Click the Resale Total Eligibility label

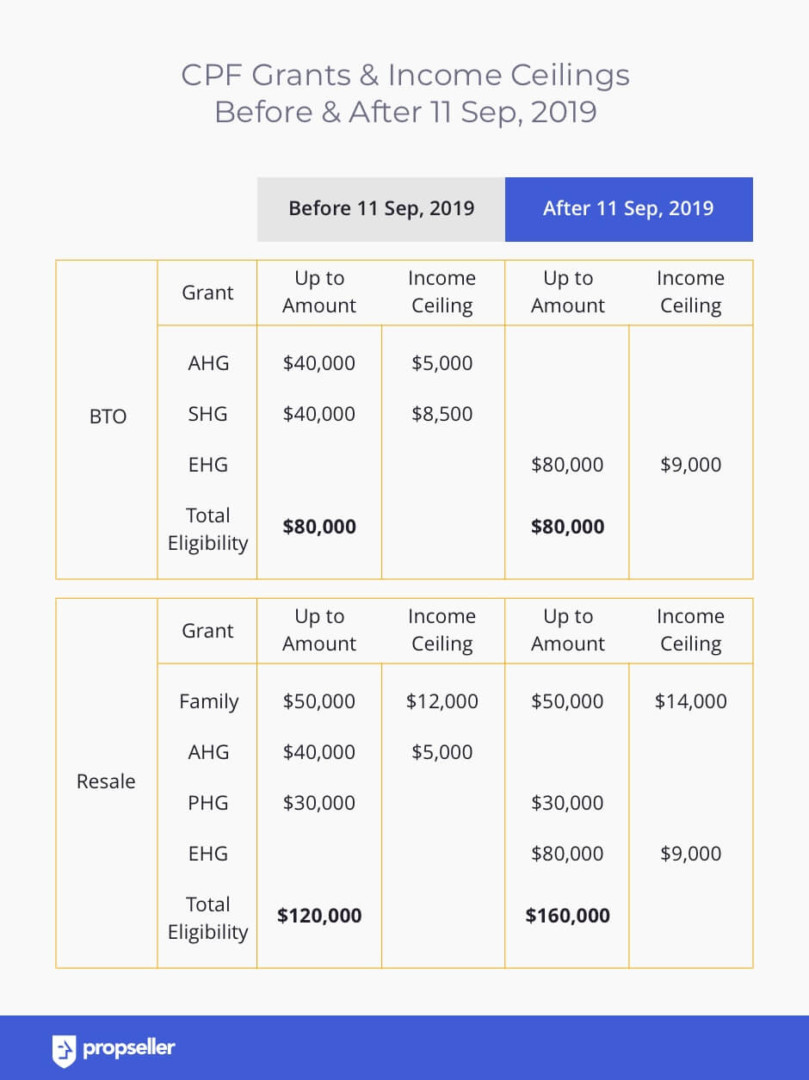(x=208, y=918)
